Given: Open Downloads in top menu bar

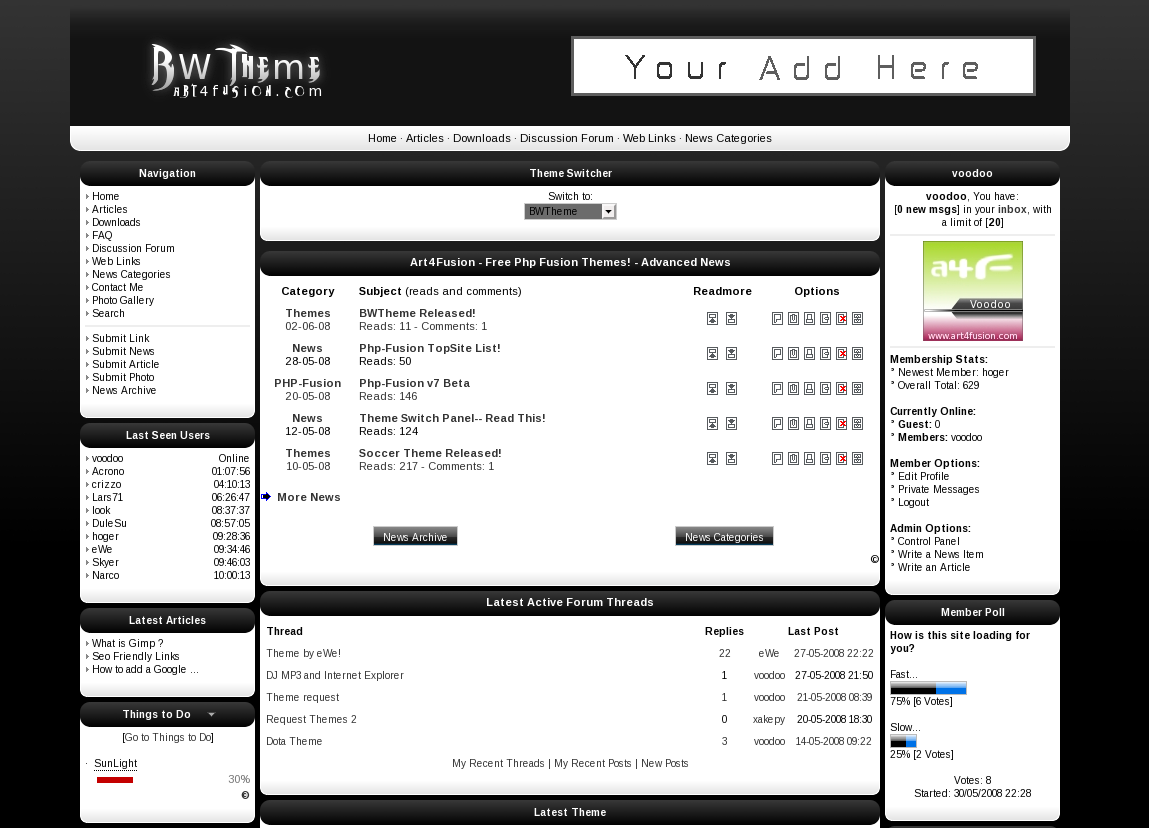Looking at the screenshot, I should tap(481, 138).
